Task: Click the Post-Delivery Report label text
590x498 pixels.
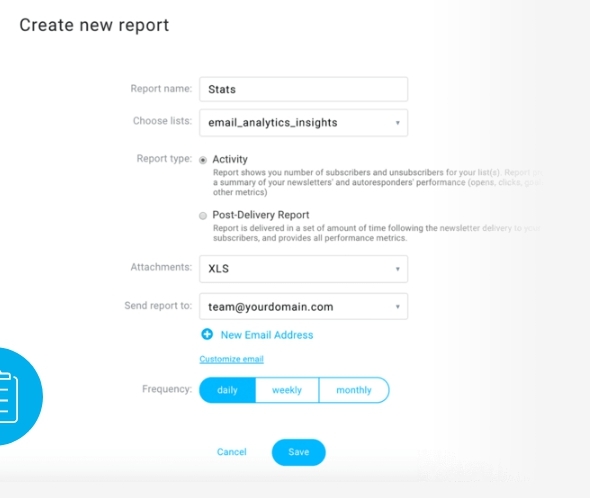Action: point(261,215)
